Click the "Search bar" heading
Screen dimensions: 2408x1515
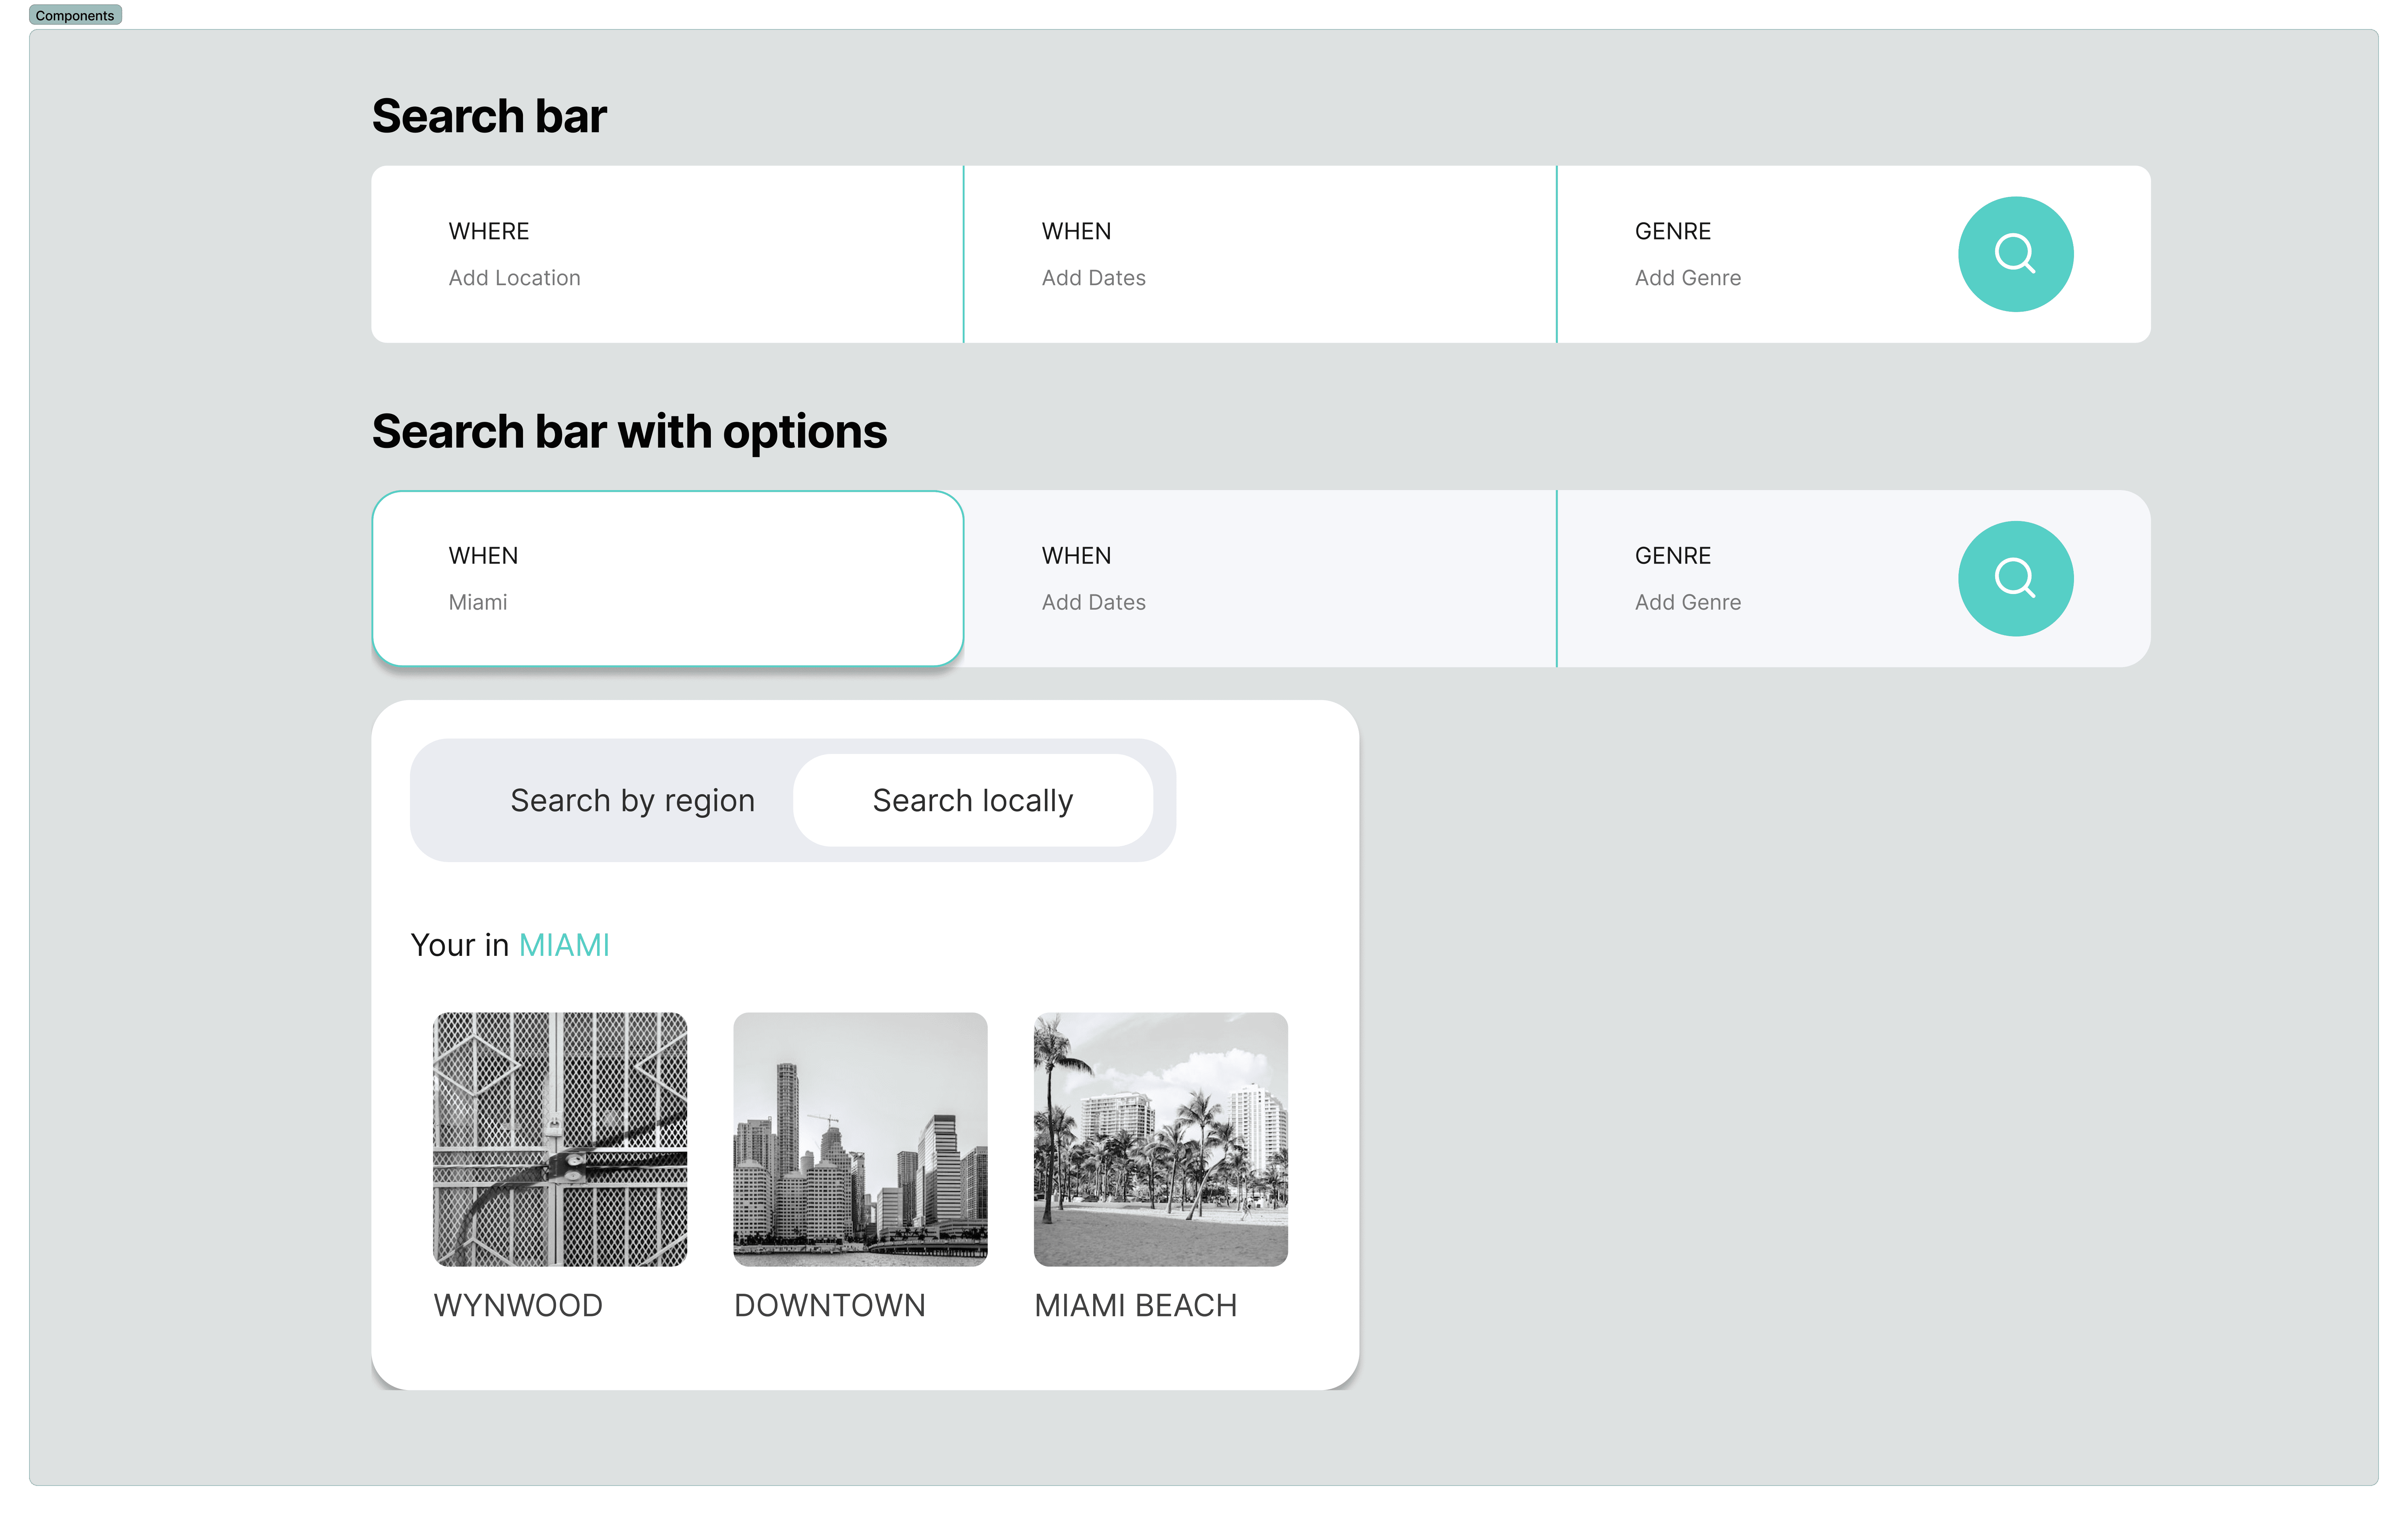[489, 116]
